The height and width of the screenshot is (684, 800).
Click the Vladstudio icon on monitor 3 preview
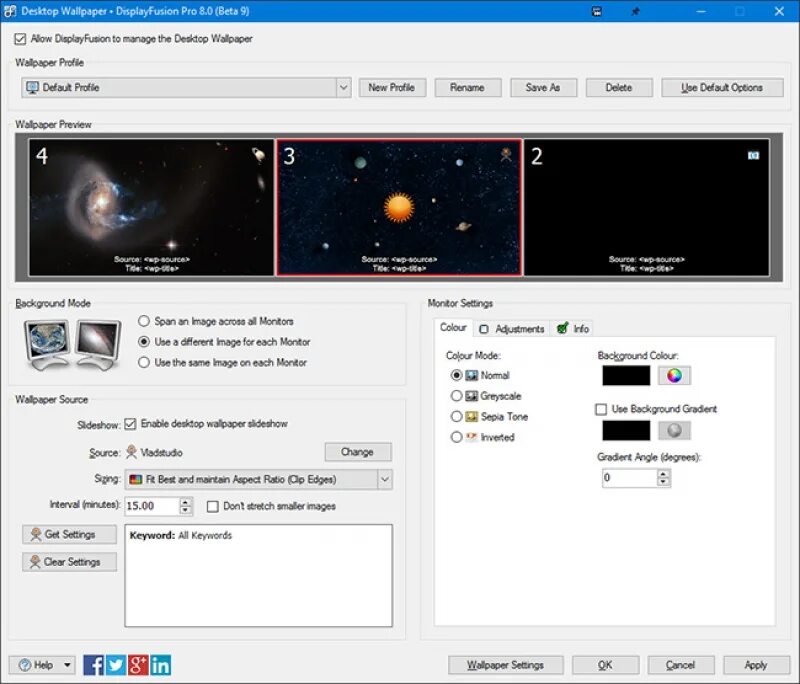(x=506, y=155)
